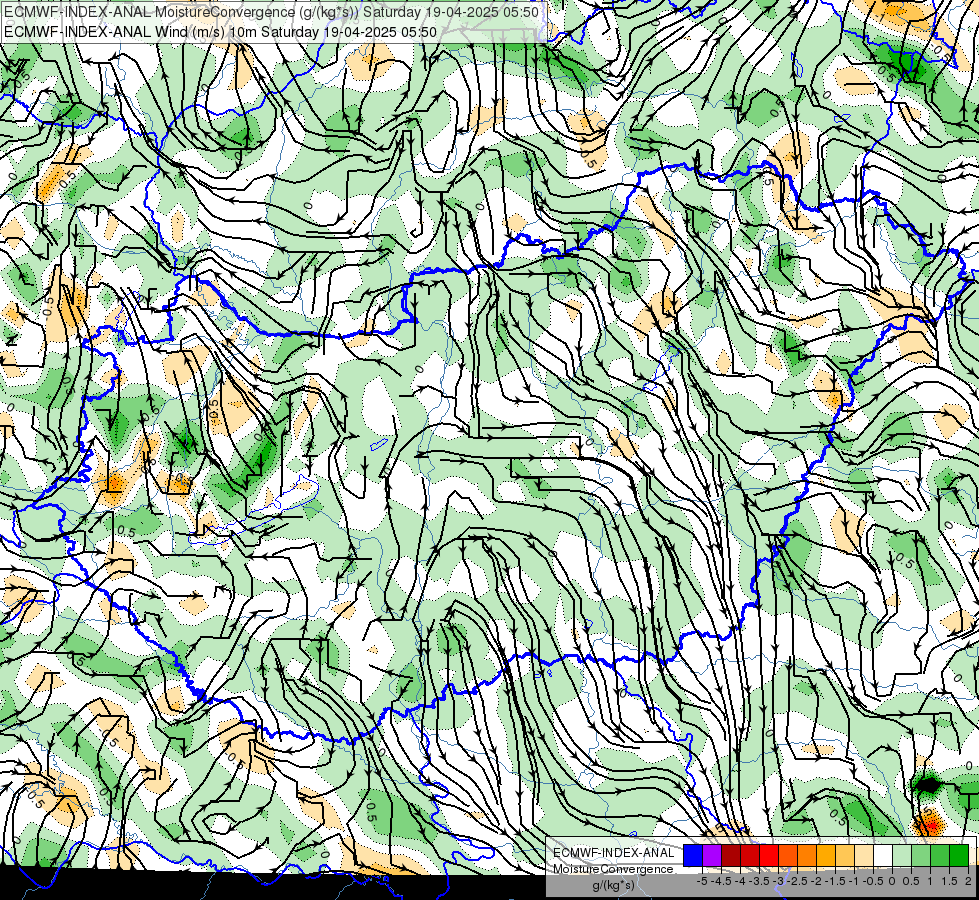Select the pale peach legend swatch
This screenshot has height=900, width=979.
[863, 855]
